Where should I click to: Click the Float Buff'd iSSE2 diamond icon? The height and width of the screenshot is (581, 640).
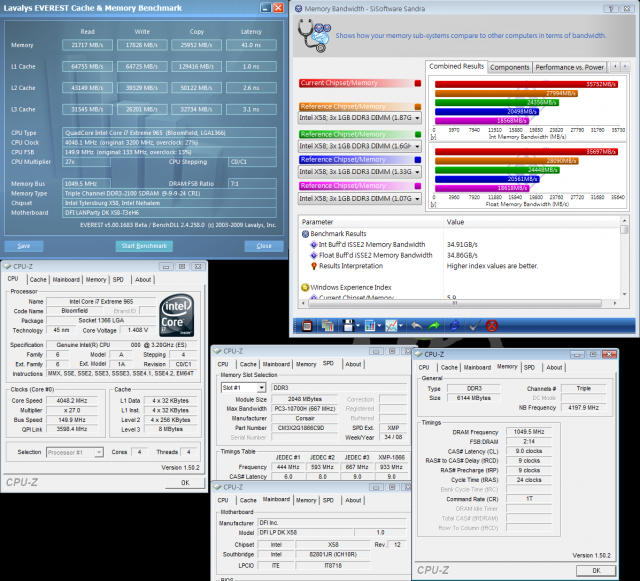(313, 255)
